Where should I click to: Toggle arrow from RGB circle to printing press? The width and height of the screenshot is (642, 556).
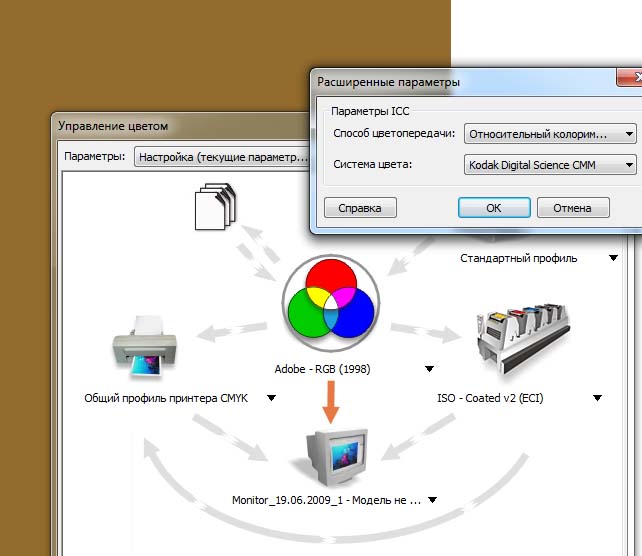426,332
